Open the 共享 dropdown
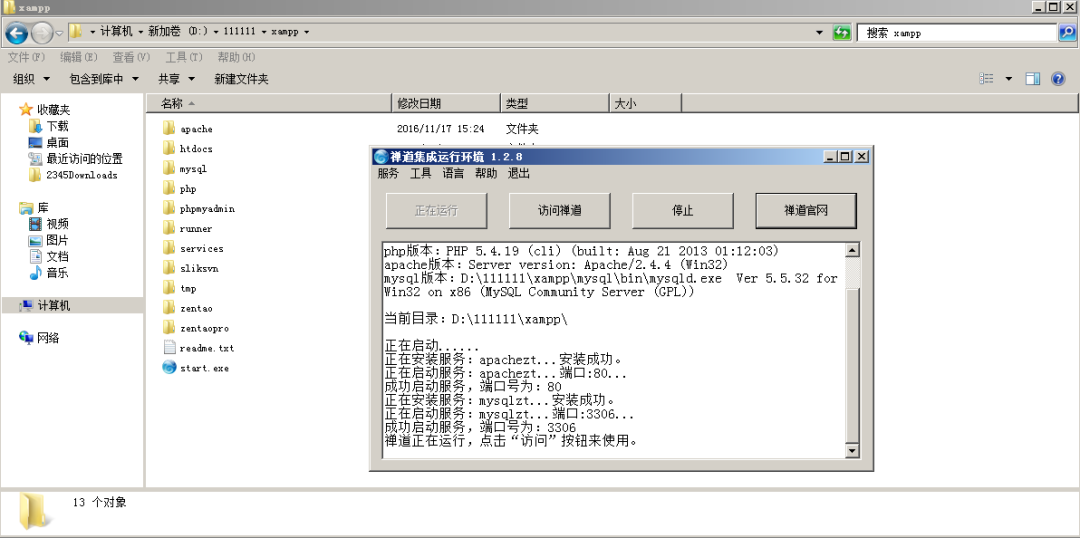1080x538 pixels. click(x=177, y=79)
